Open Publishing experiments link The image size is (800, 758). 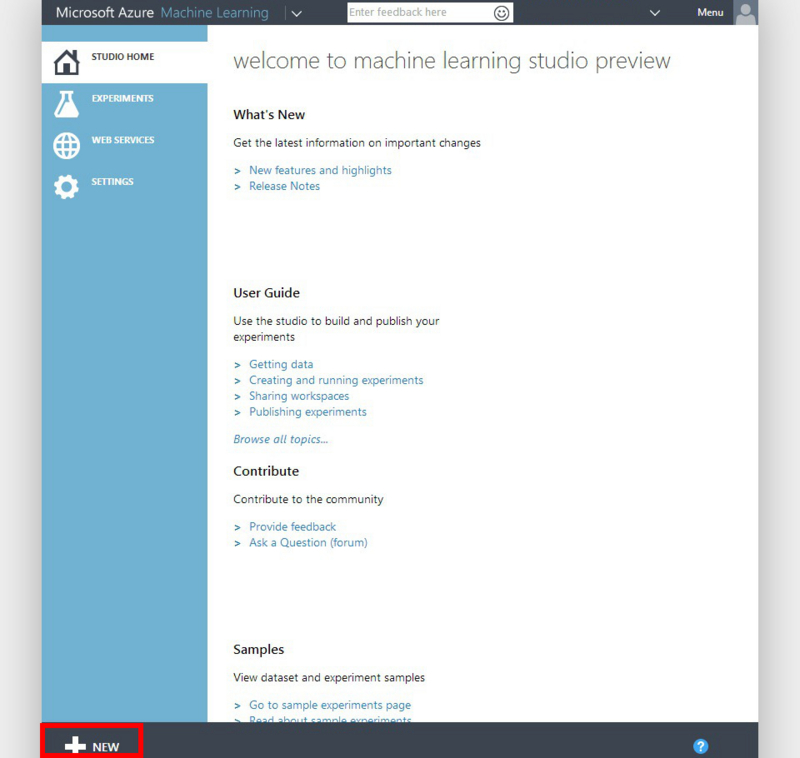click(x=308, y=412)
